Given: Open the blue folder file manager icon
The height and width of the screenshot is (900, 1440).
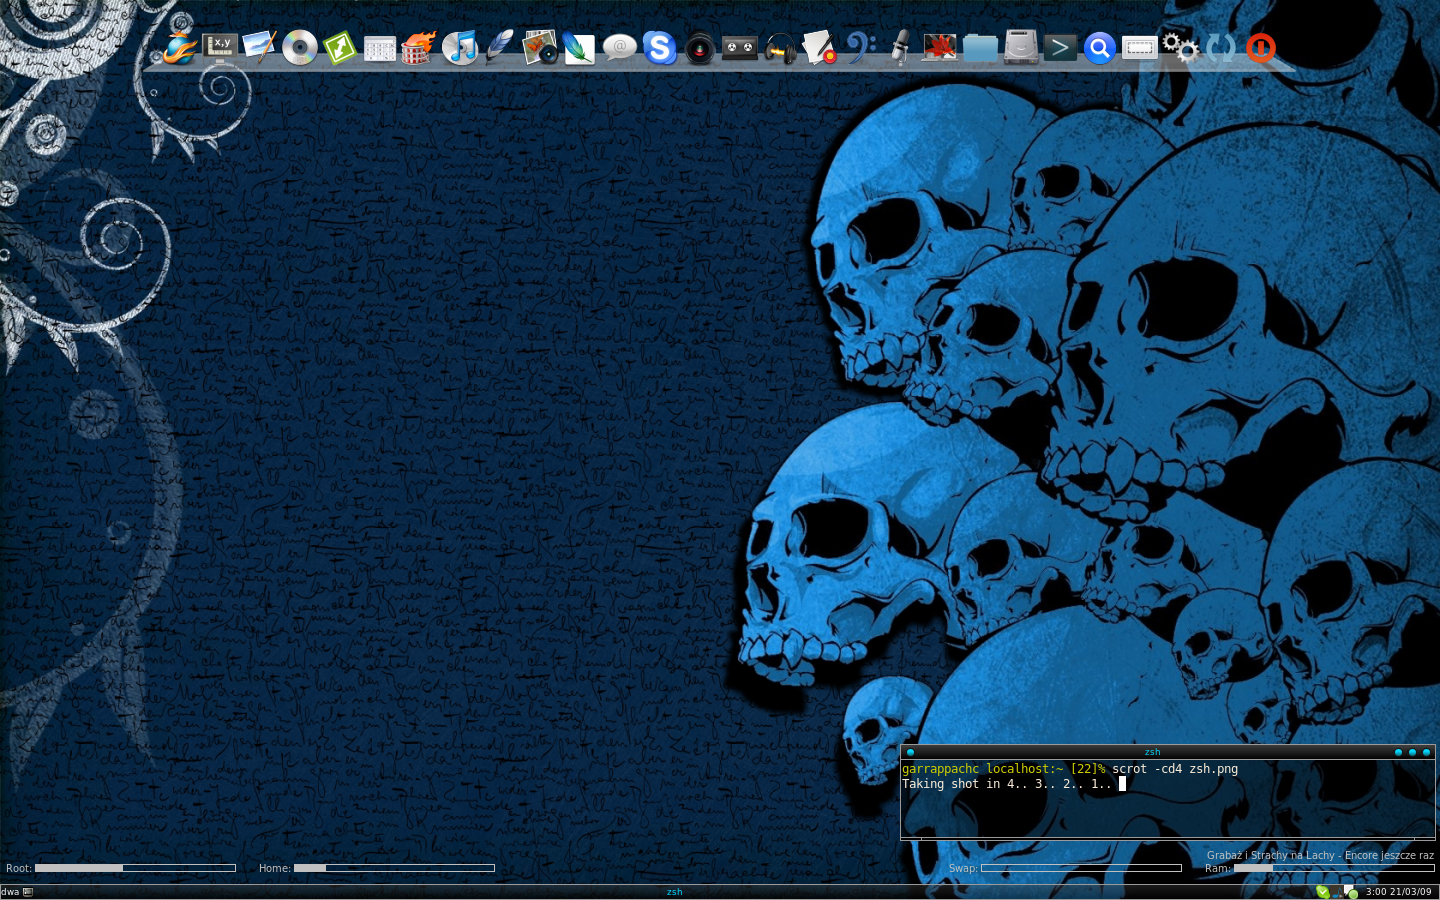Looking at the screenshot, I should [x=980, y=48].
